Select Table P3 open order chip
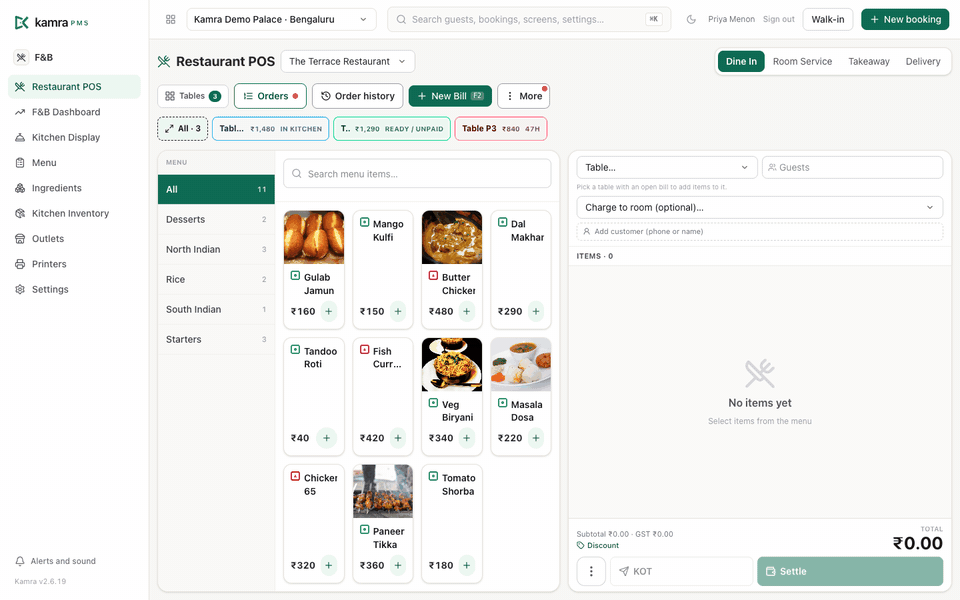Viewport: 960px width, 600px height. pyautogui.click(x=501, y=129)
